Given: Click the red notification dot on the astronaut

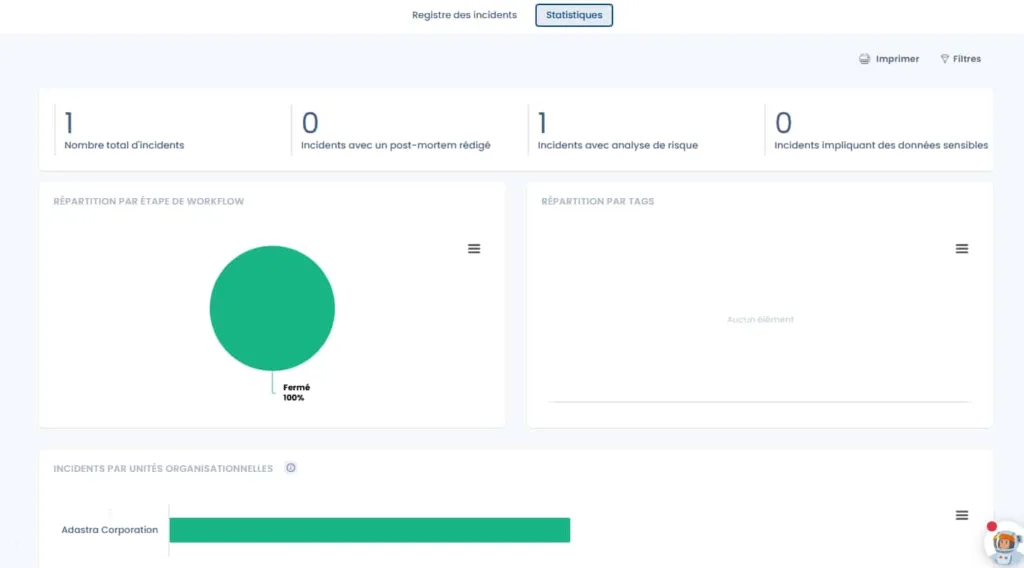Looking at the screenshot, I should tap(992, 526).
